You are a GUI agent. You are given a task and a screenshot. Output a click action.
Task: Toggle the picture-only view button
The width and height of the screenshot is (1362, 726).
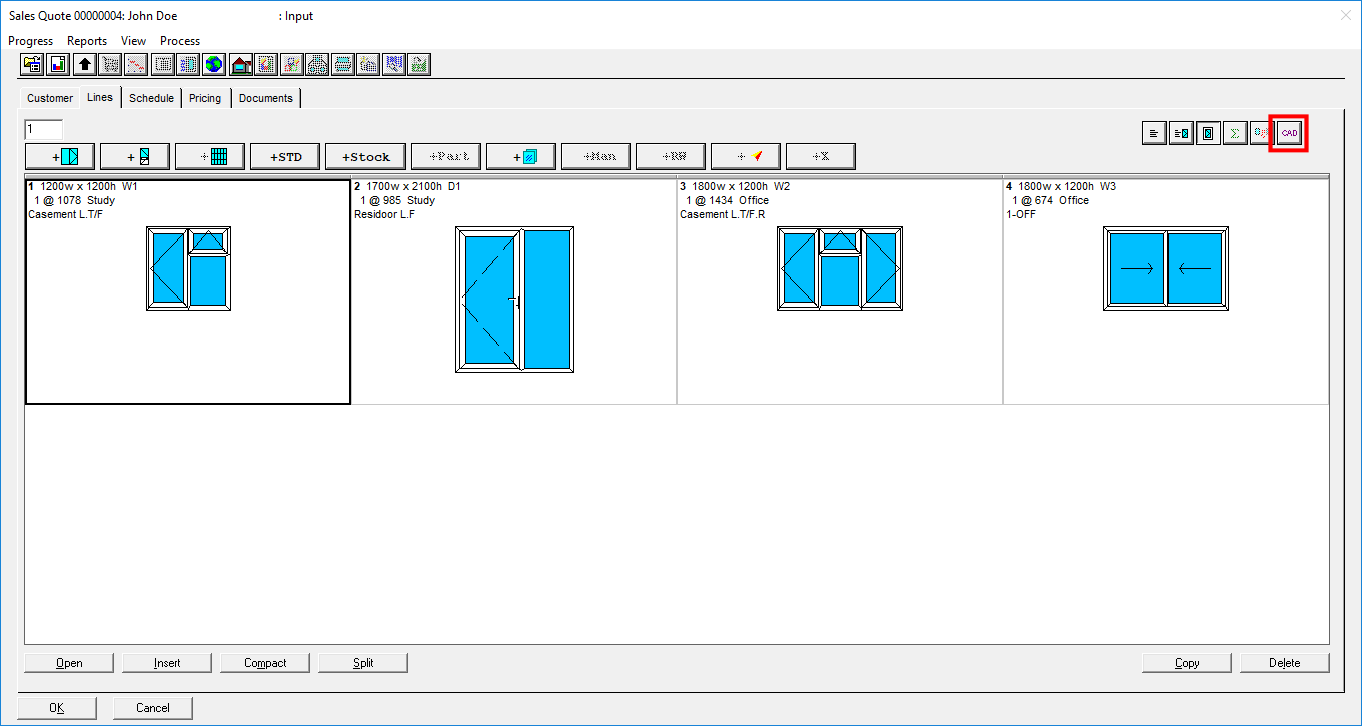point(1208,133)
